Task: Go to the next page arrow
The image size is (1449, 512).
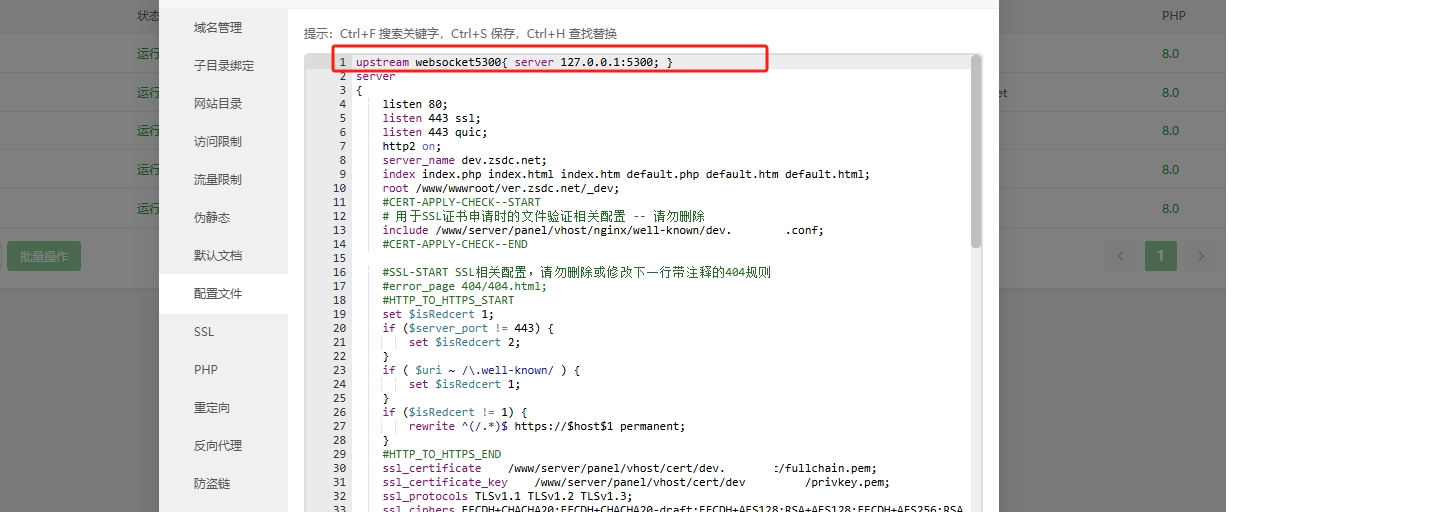Action: coord(1201,256)
